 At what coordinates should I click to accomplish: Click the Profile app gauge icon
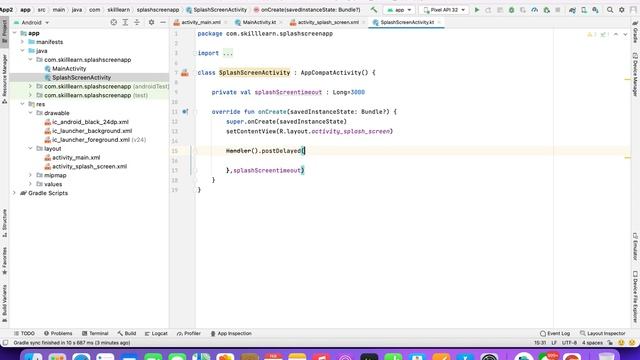535,10
